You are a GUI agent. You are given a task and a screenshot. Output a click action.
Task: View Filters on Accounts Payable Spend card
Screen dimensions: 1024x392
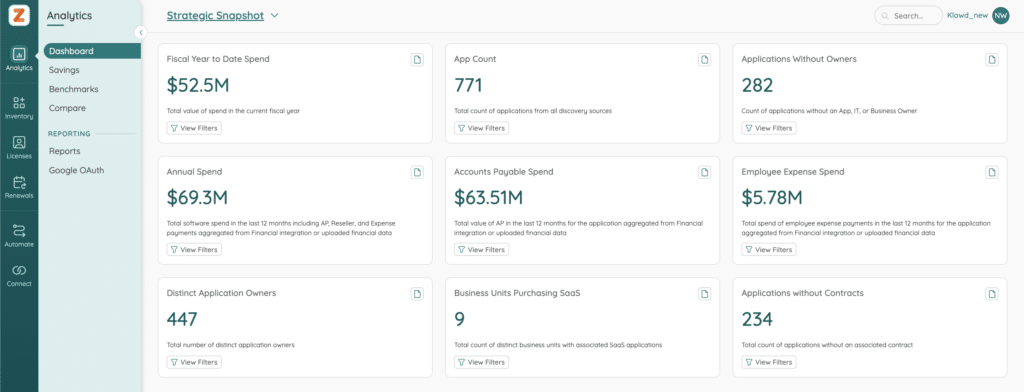pos(481,250)
